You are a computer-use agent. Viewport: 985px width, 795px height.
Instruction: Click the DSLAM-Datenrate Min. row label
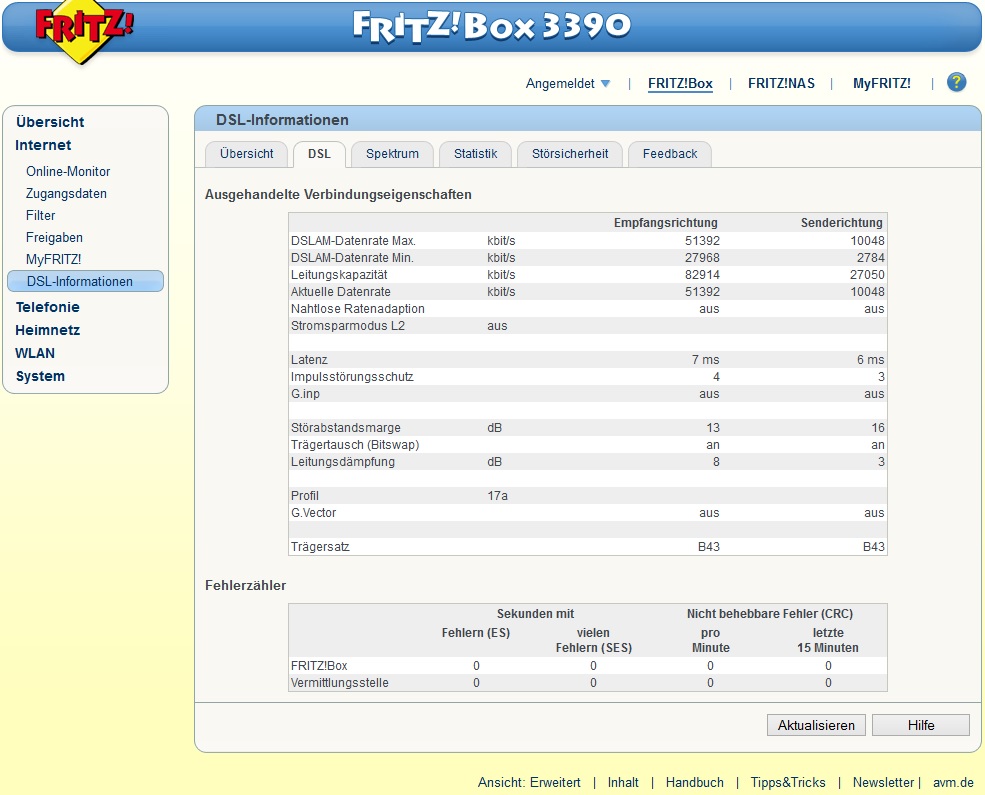(352, 258)
